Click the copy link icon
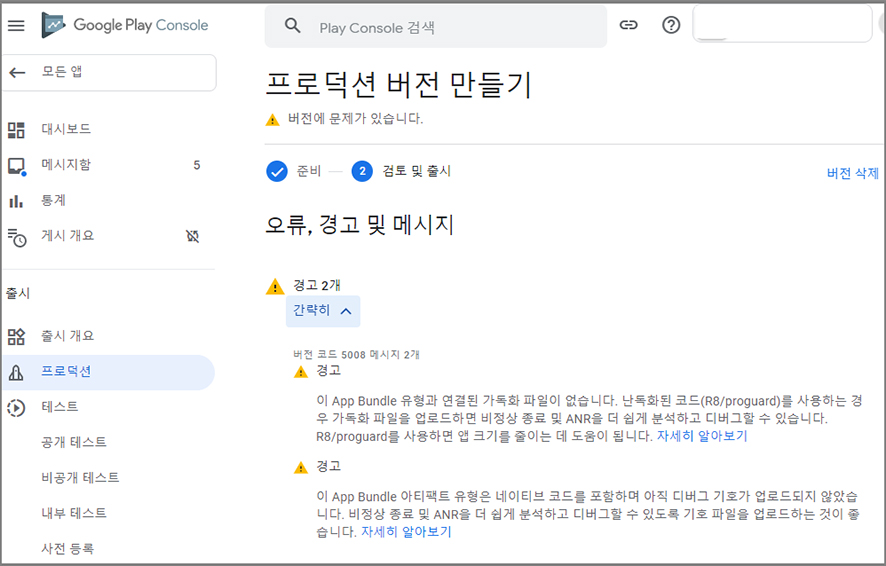886x566 pixels. point(628,26)
